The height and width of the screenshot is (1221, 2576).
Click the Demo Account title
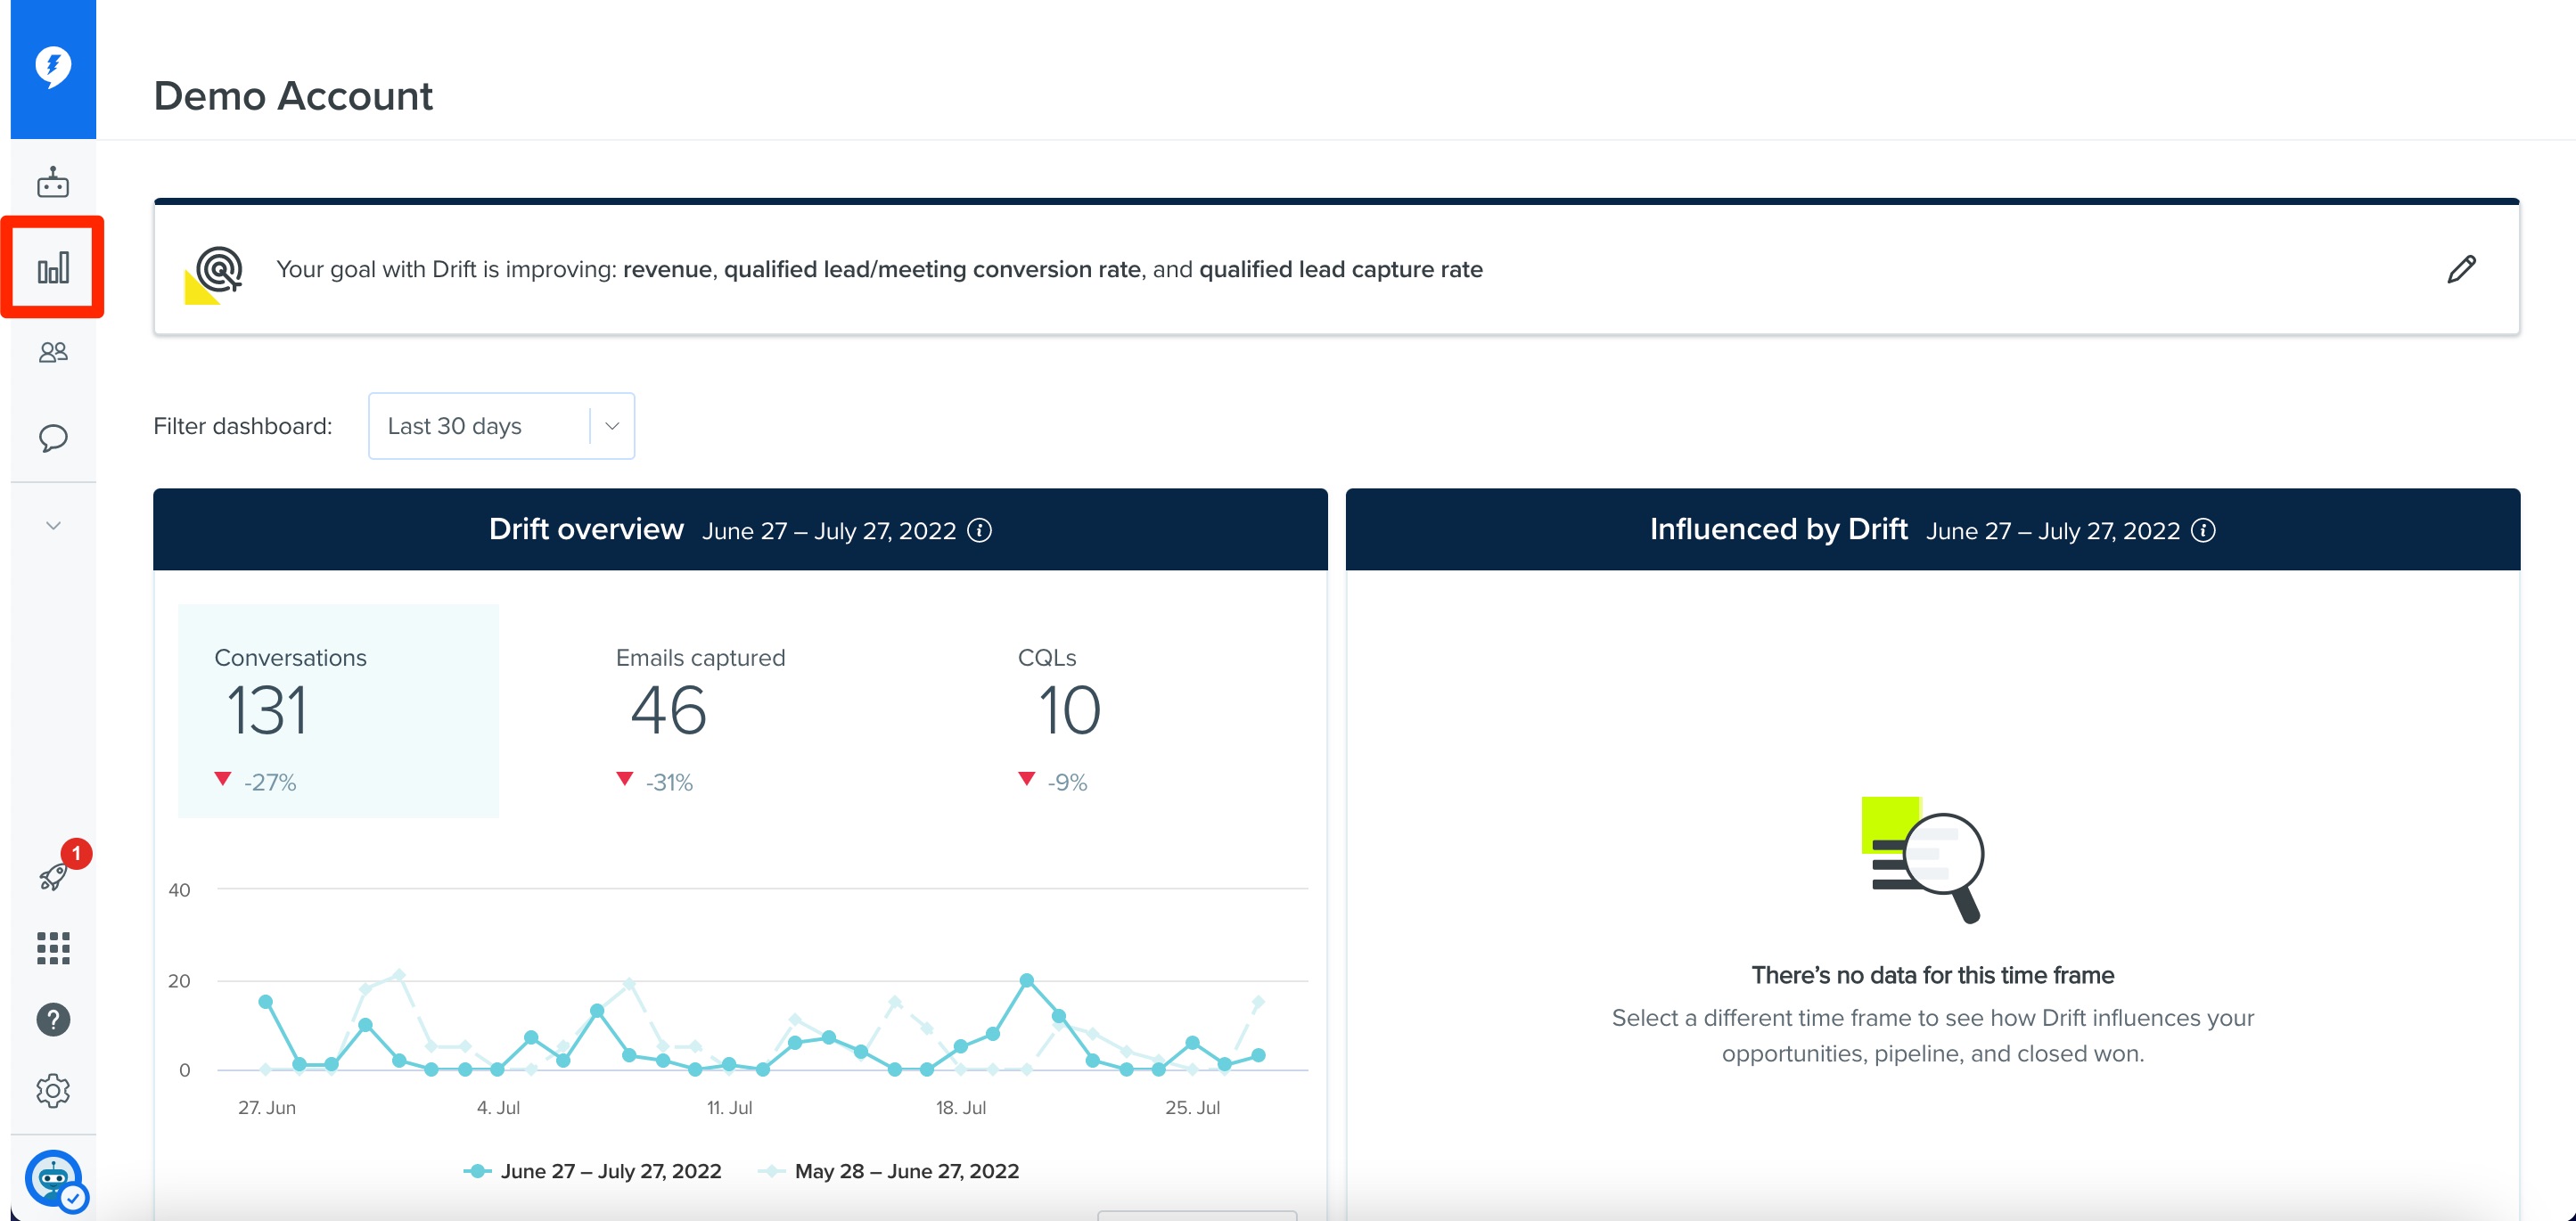293,96
